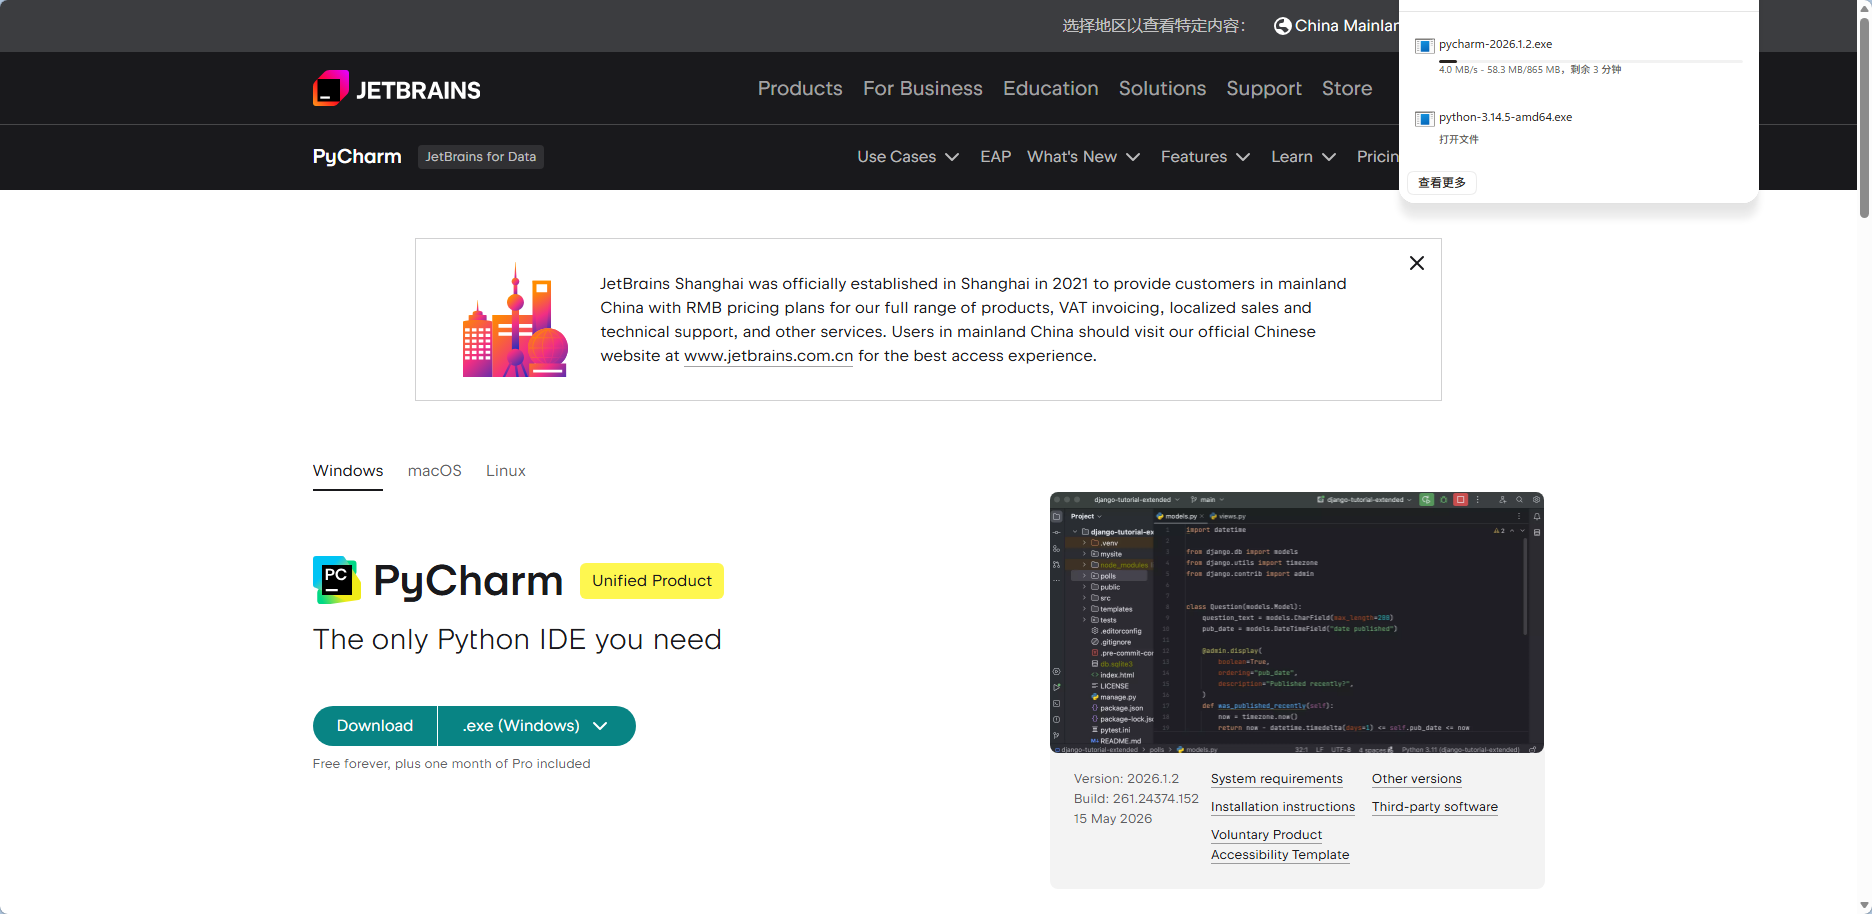The image size is (1872, 914).
Task: Click the JetBrains logo
Action: click(x=397, y=89)
